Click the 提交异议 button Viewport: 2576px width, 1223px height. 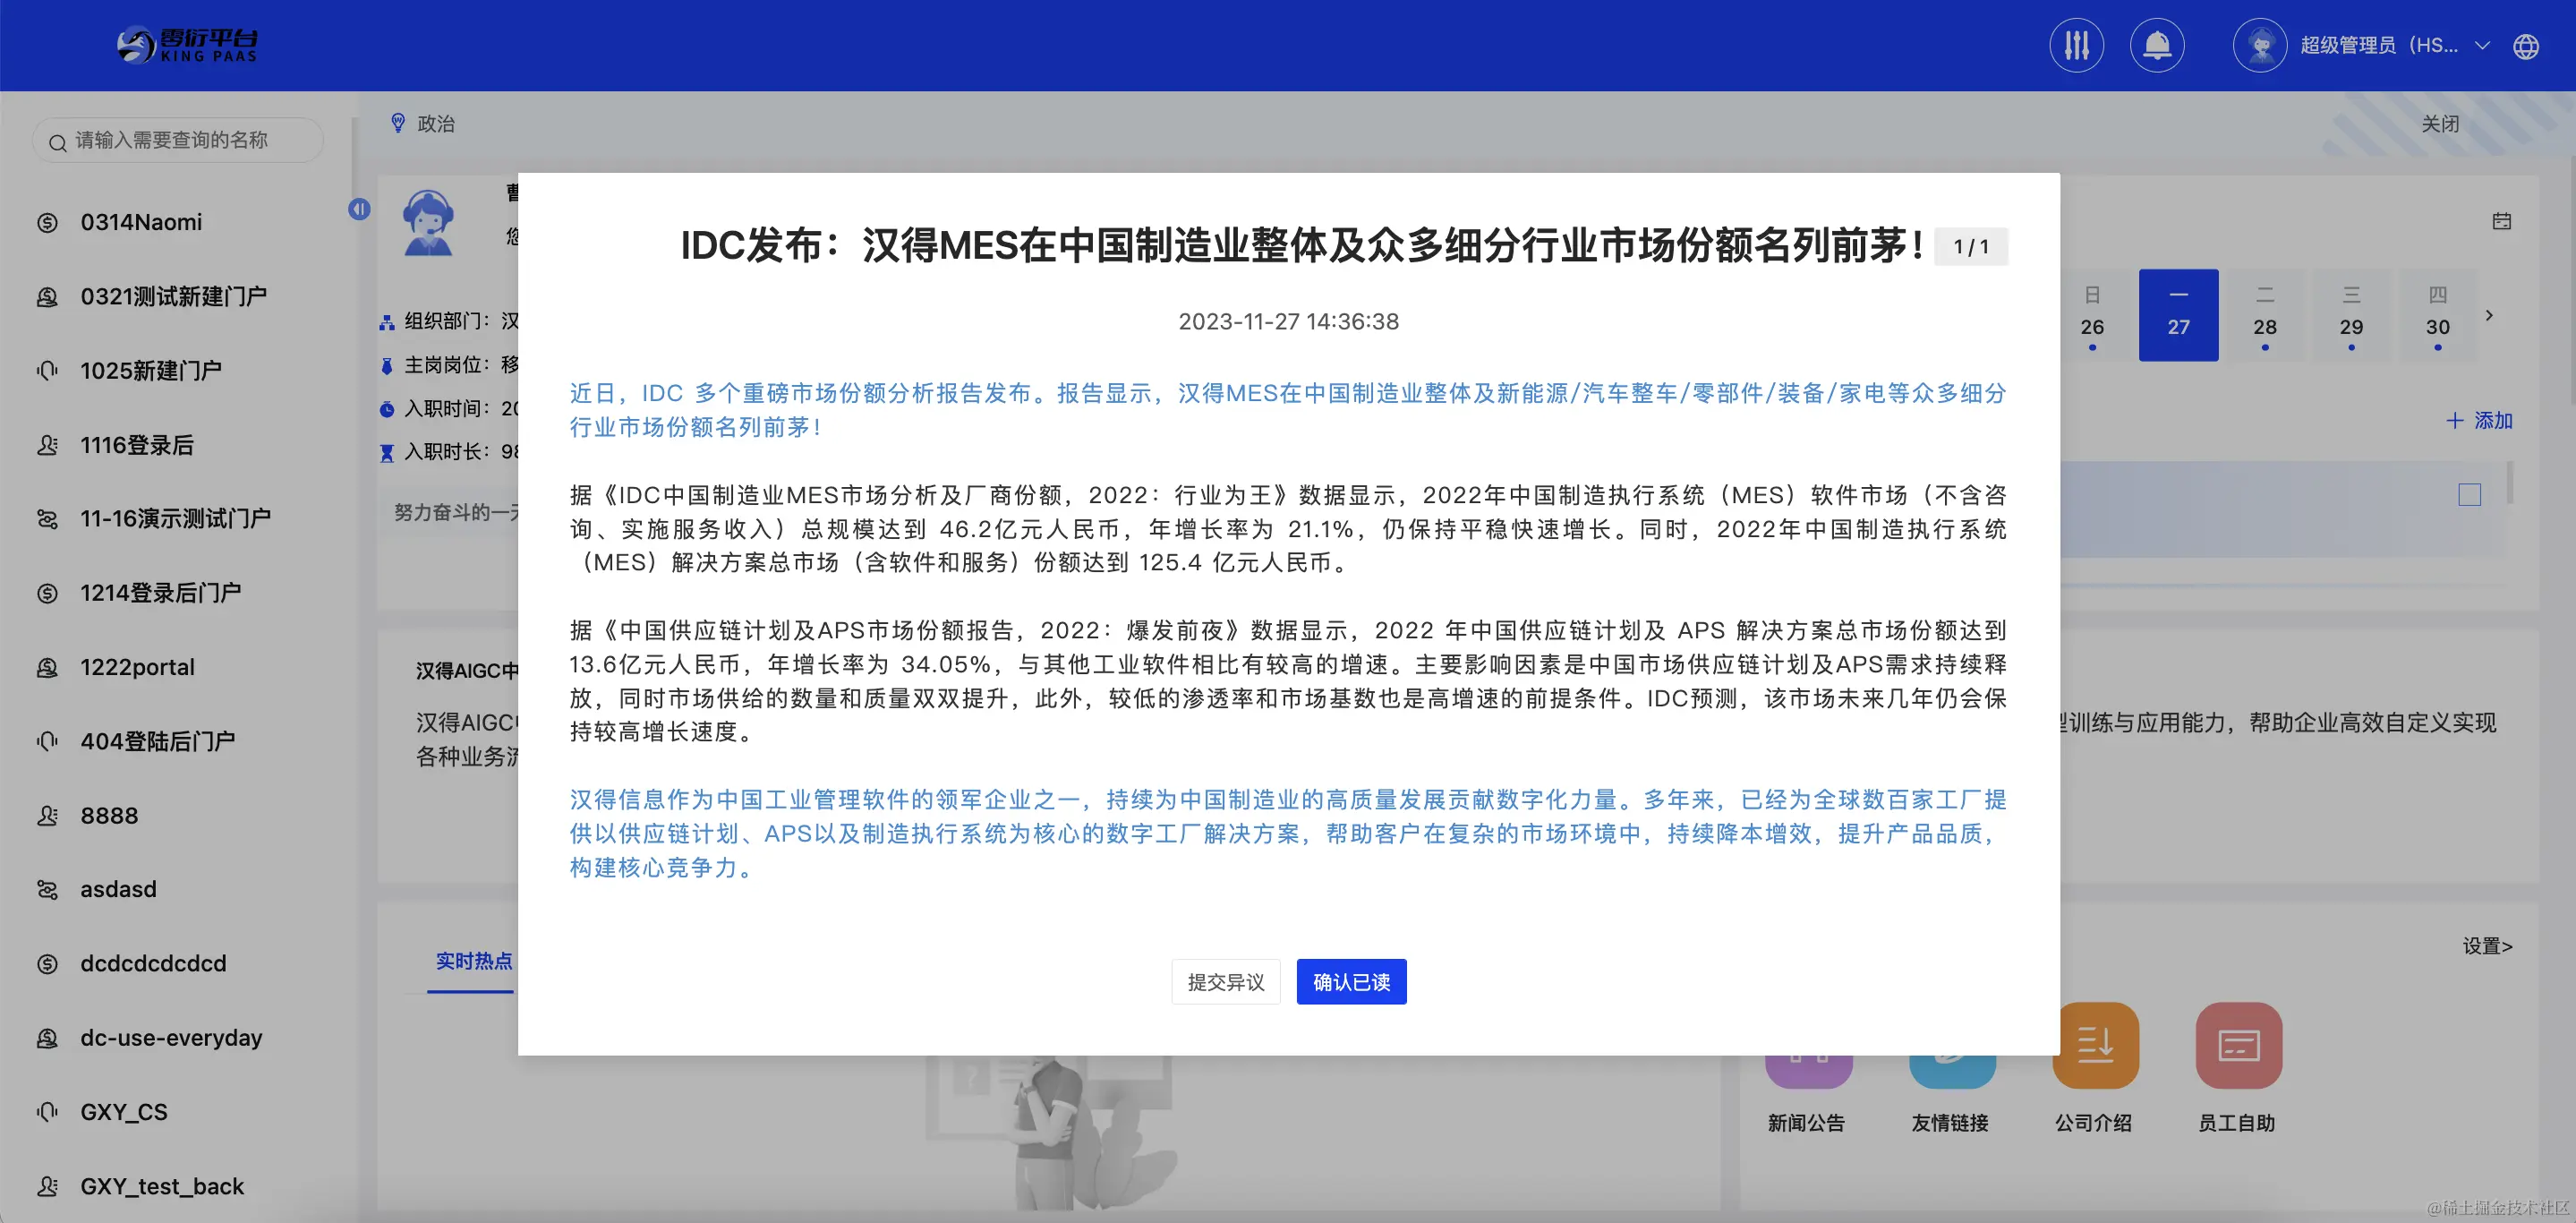point(1226,982)
